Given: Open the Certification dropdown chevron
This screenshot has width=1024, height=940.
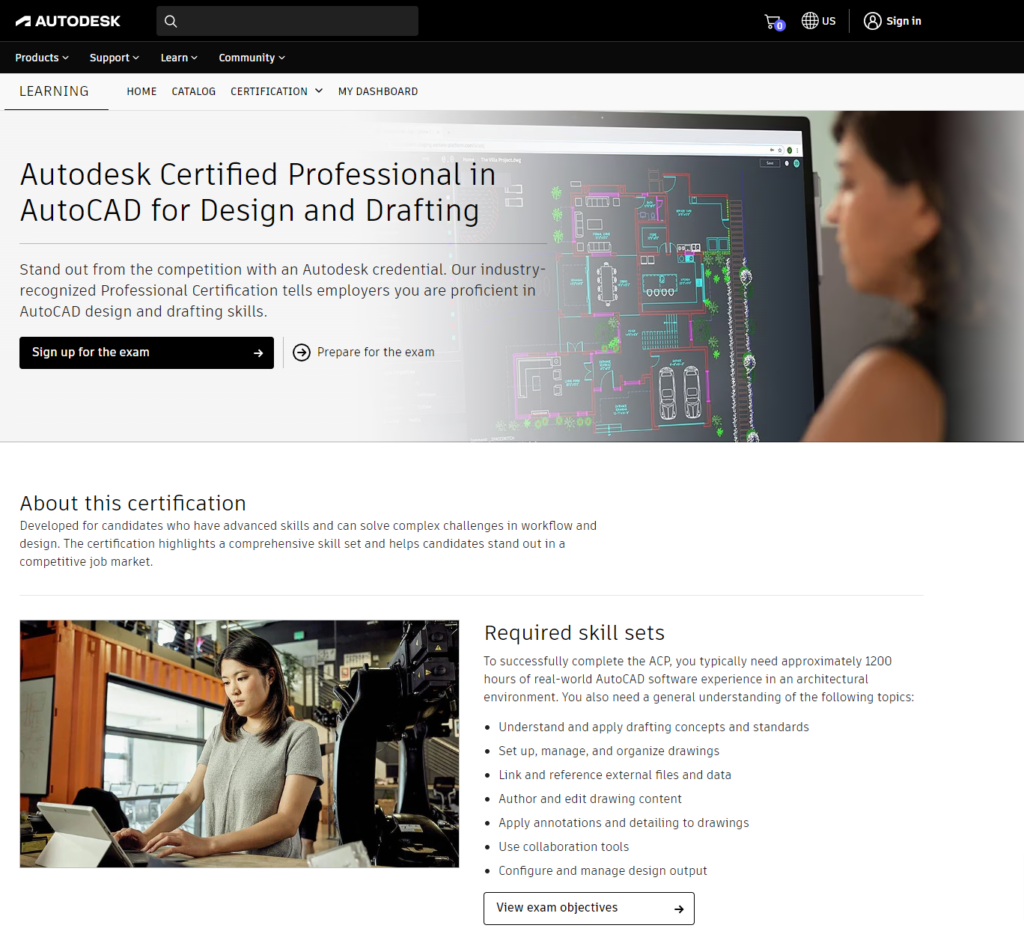Looking at the screenshot, I should tap(318, 91).
